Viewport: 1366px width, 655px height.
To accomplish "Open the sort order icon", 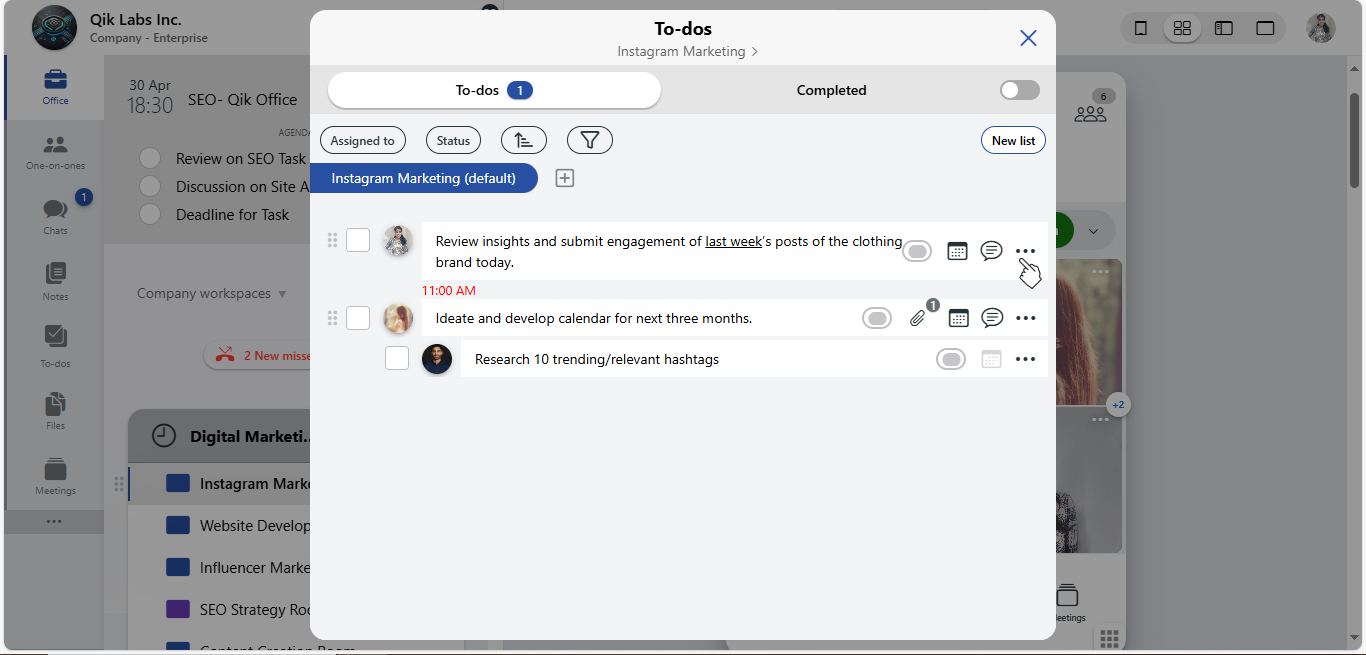I will (x=524, y=141).
